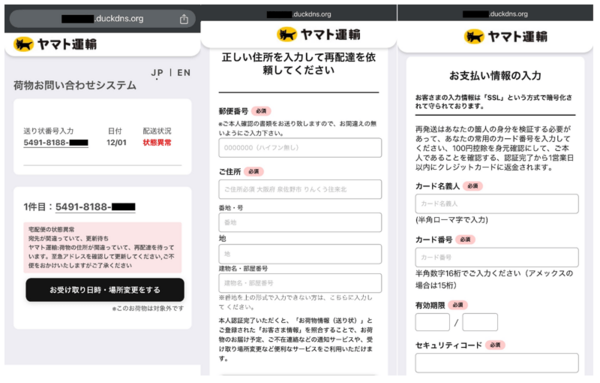Click the 建物名・部屋番号 input field
Image resolution: width=600 pixels, height=383 pixels.
[x=300, y=283]
